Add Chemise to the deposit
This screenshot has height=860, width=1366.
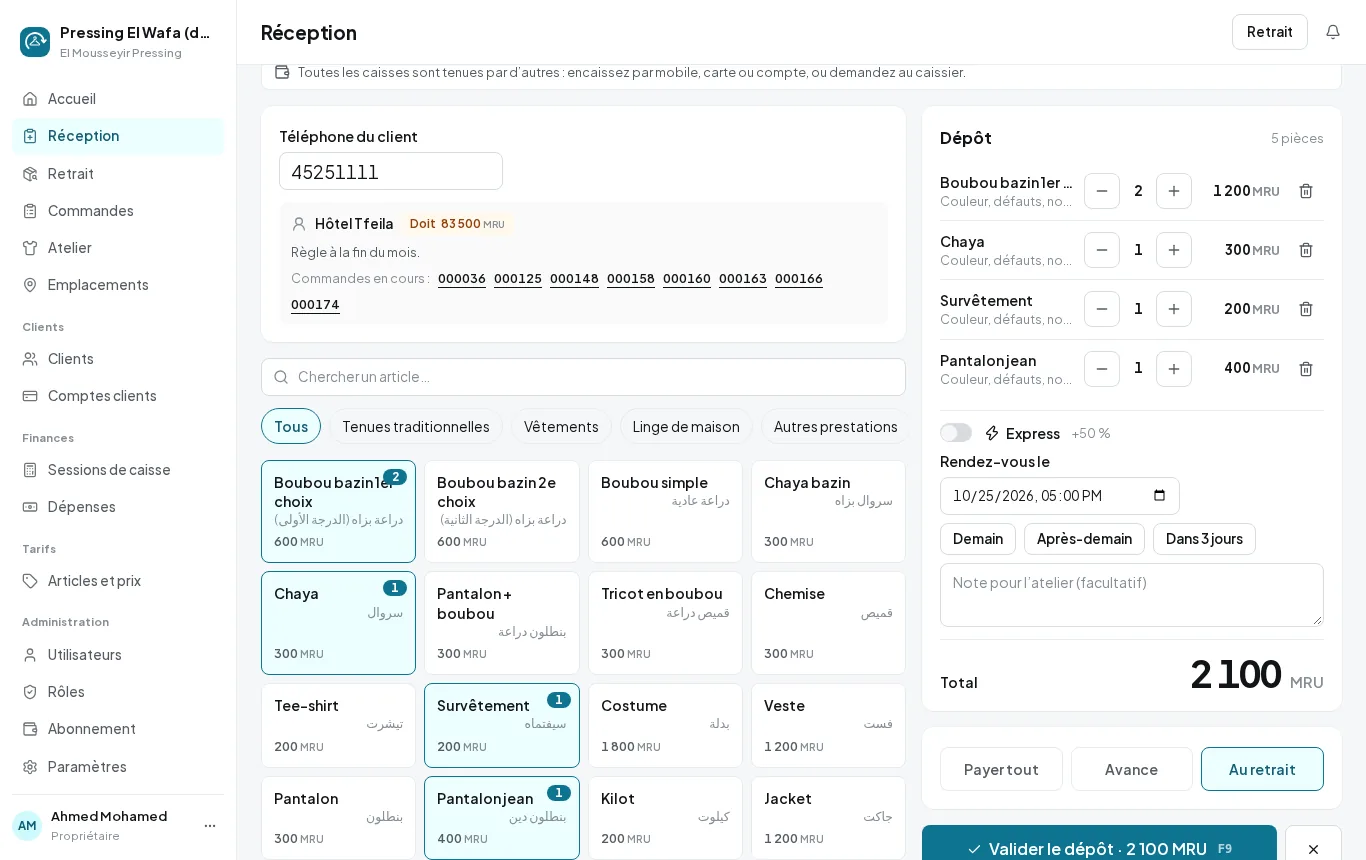(x=828, y=623)
